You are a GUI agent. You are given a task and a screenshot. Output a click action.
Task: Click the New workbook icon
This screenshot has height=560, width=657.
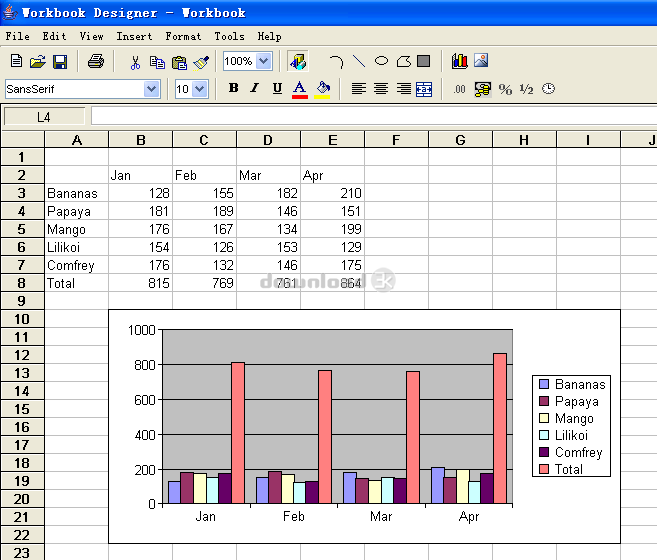pyautogui.click(x=16, y=61)
